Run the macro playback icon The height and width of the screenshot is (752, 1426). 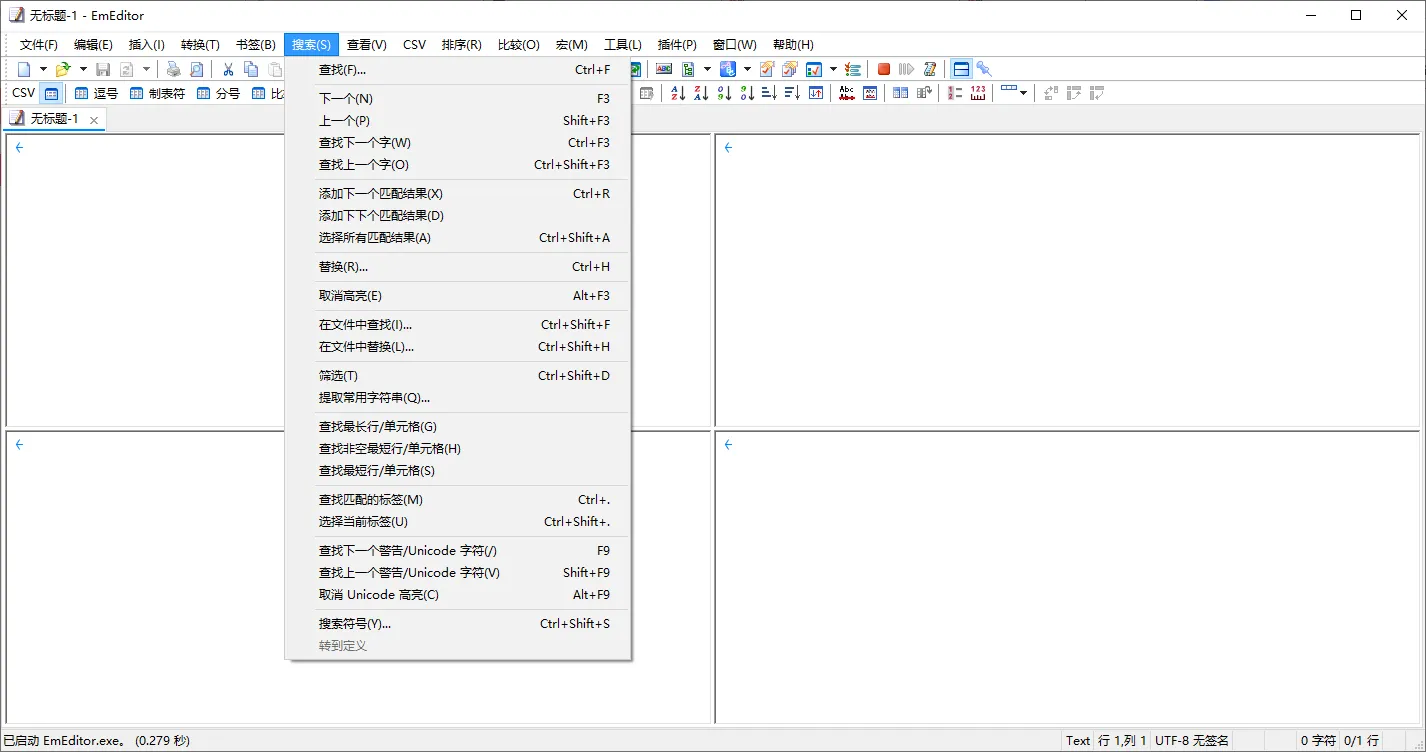tap(905, 69)
